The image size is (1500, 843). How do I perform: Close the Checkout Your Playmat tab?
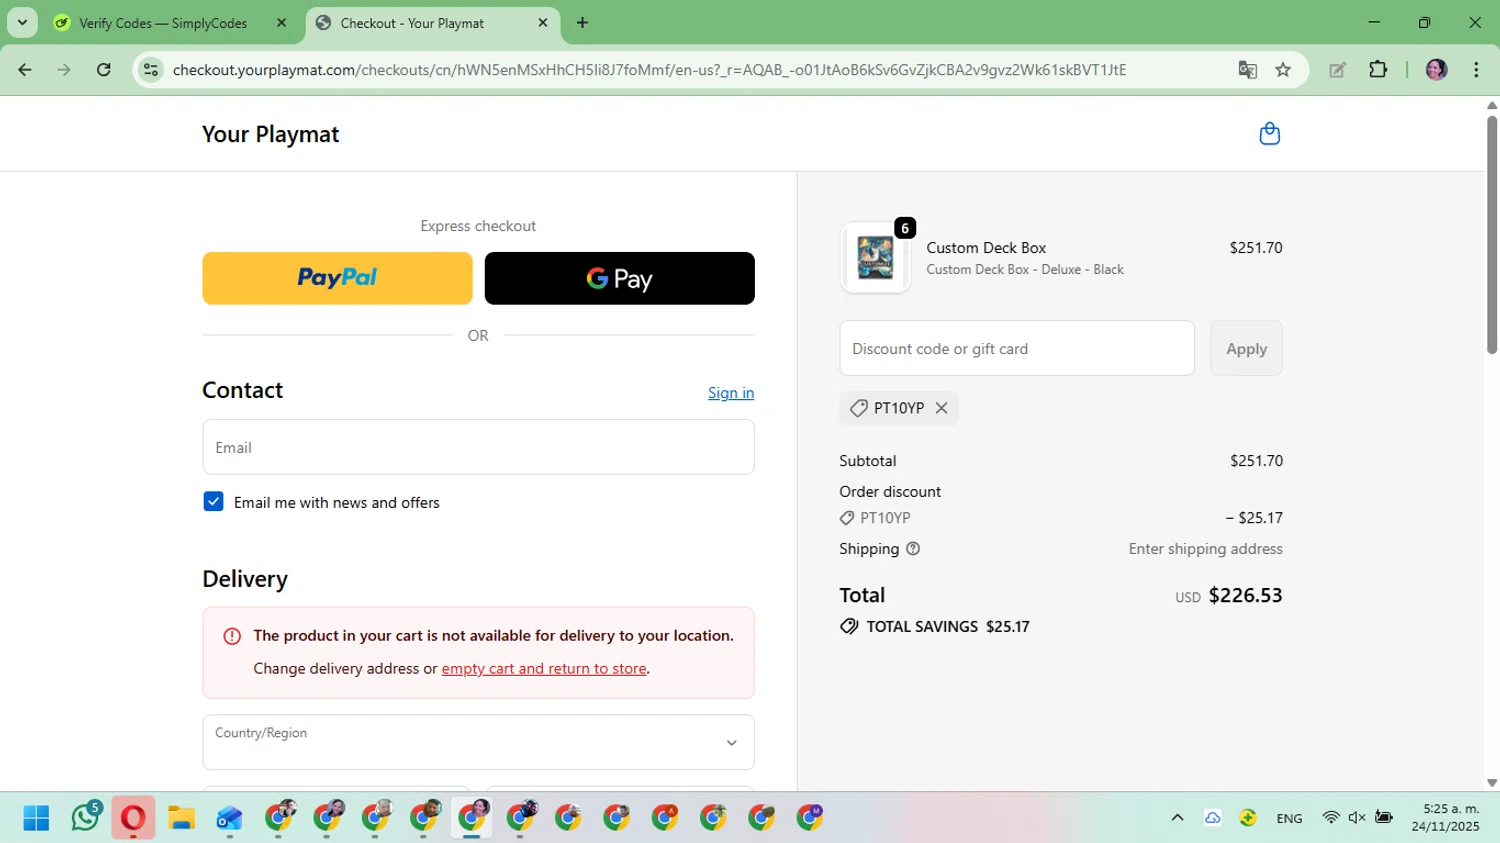point(543,22)
